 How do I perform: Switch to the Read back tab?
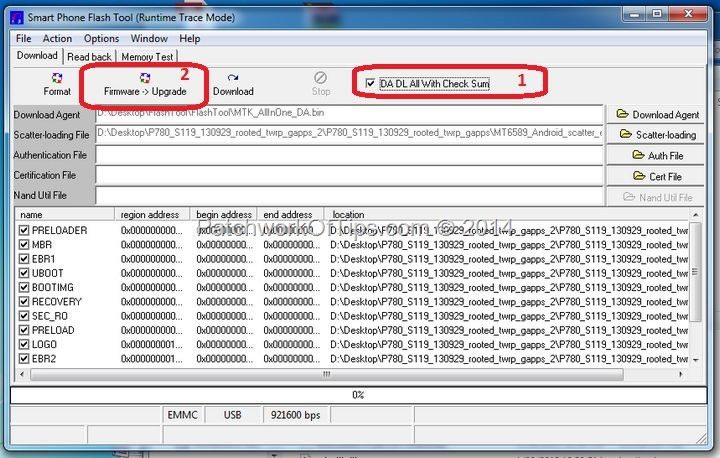coord(90,57)
